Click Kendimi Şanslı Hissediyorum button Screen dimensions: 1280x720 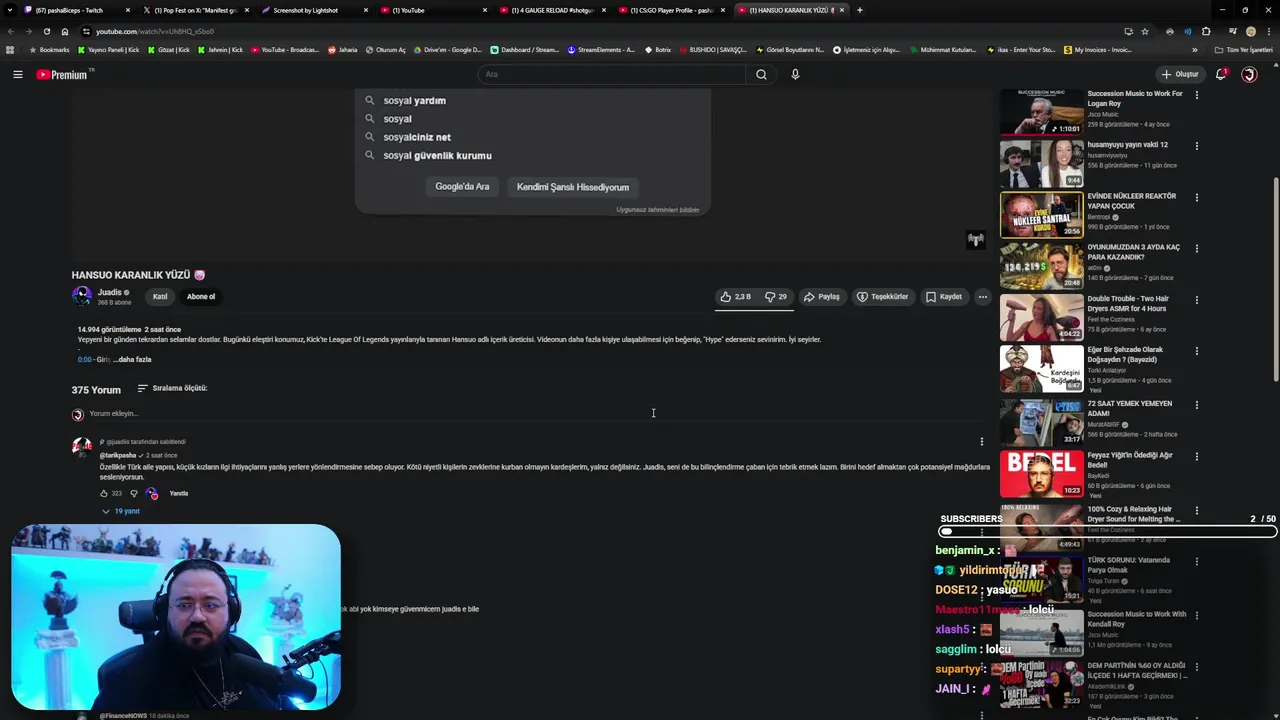573,187
